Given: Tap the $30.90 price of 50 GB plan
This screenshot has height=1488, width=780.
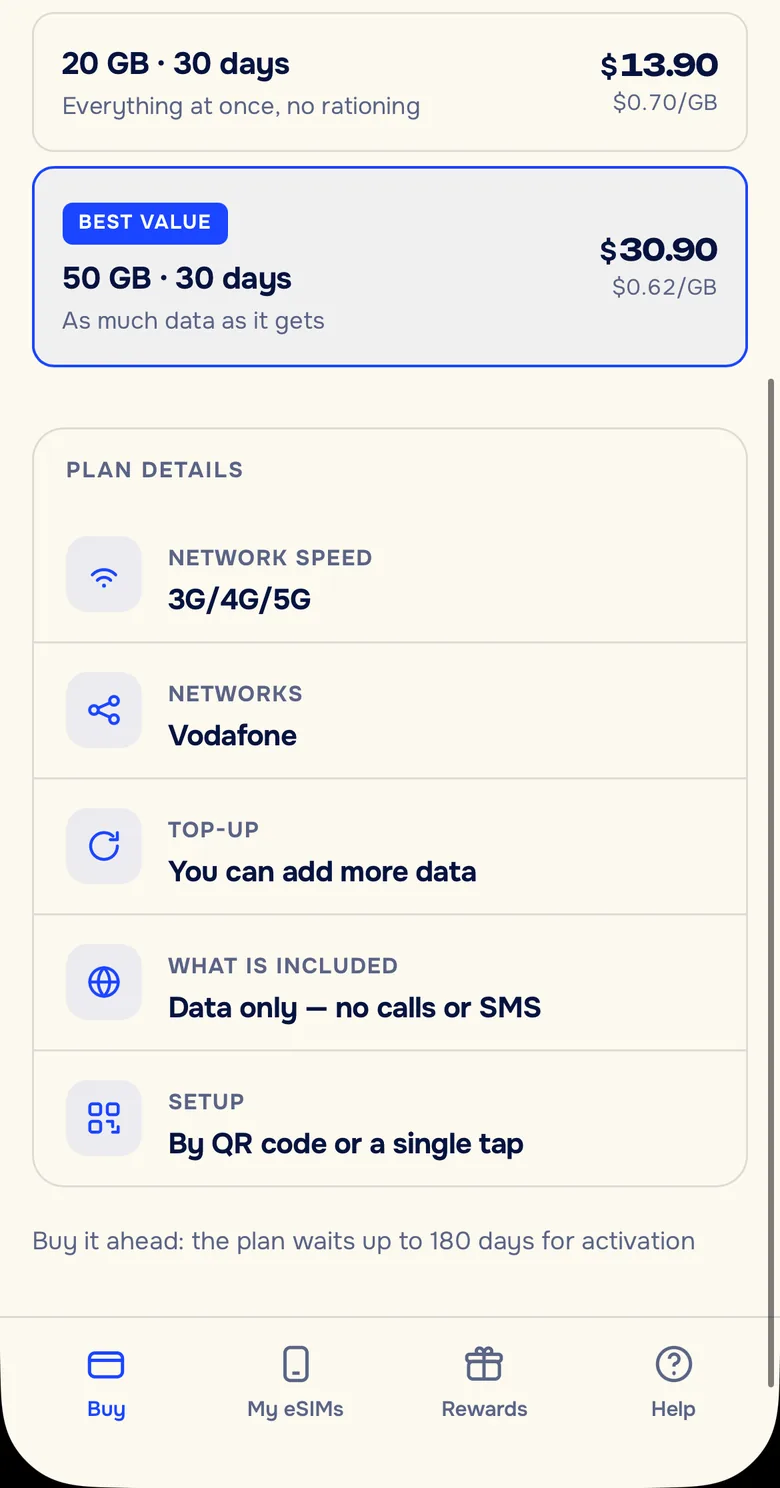Looking at the screenshot, I should click(659, 250).
